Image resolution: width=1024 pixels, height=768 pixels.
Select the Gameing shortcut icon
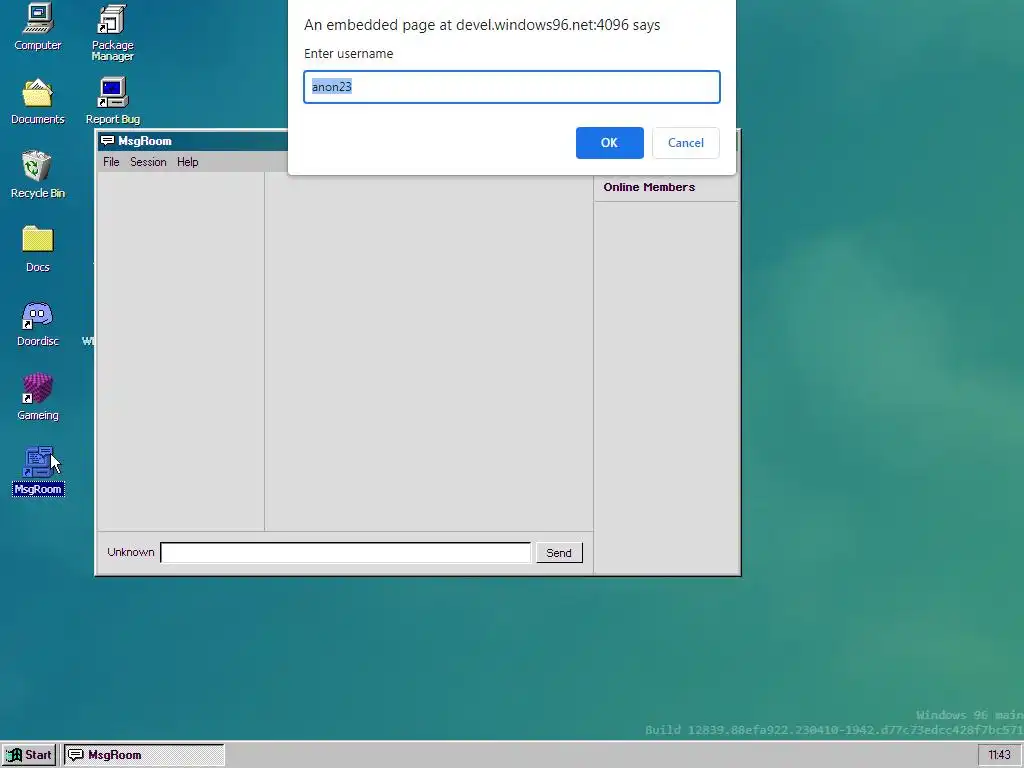pos(38,397)
